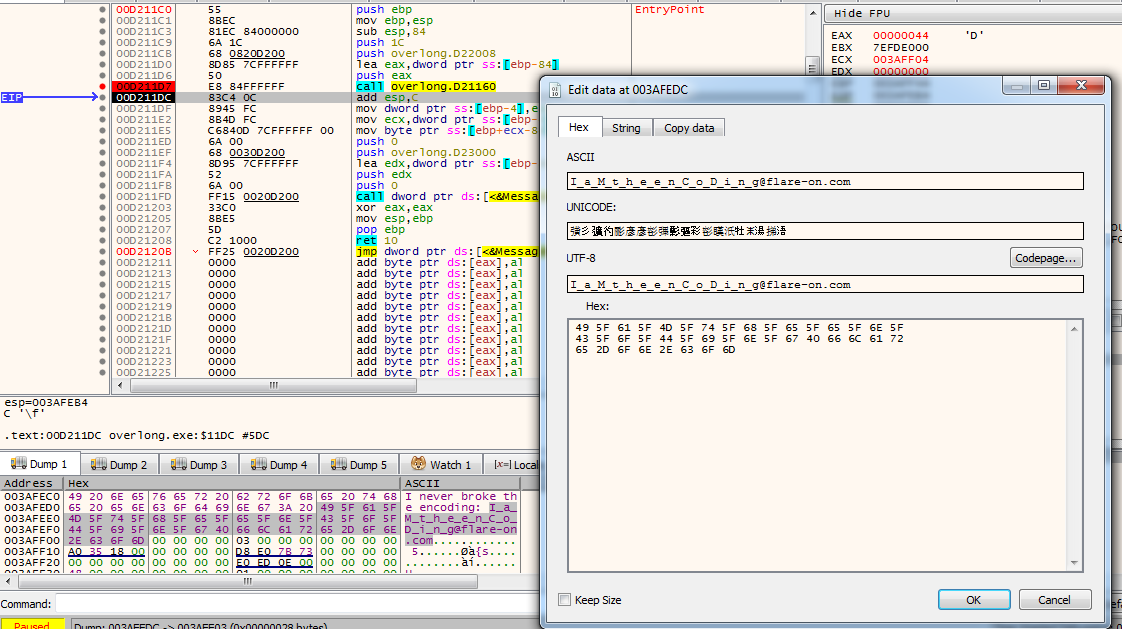
Task: Select dump row address 003AFF10
Action: 32,552
